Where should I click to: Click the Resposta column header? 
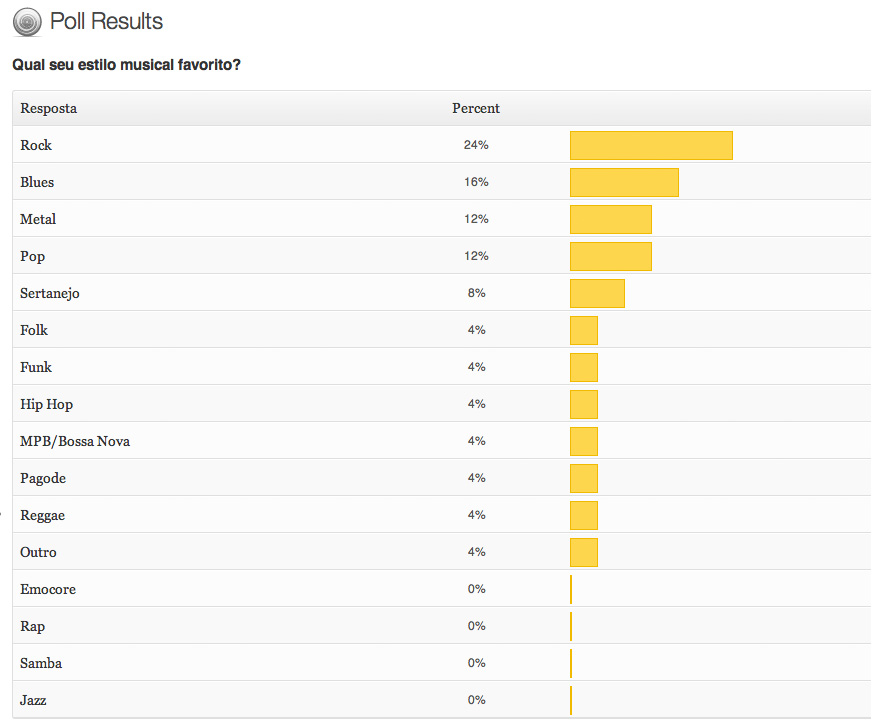pyautogui.click(x=48, y=108)
